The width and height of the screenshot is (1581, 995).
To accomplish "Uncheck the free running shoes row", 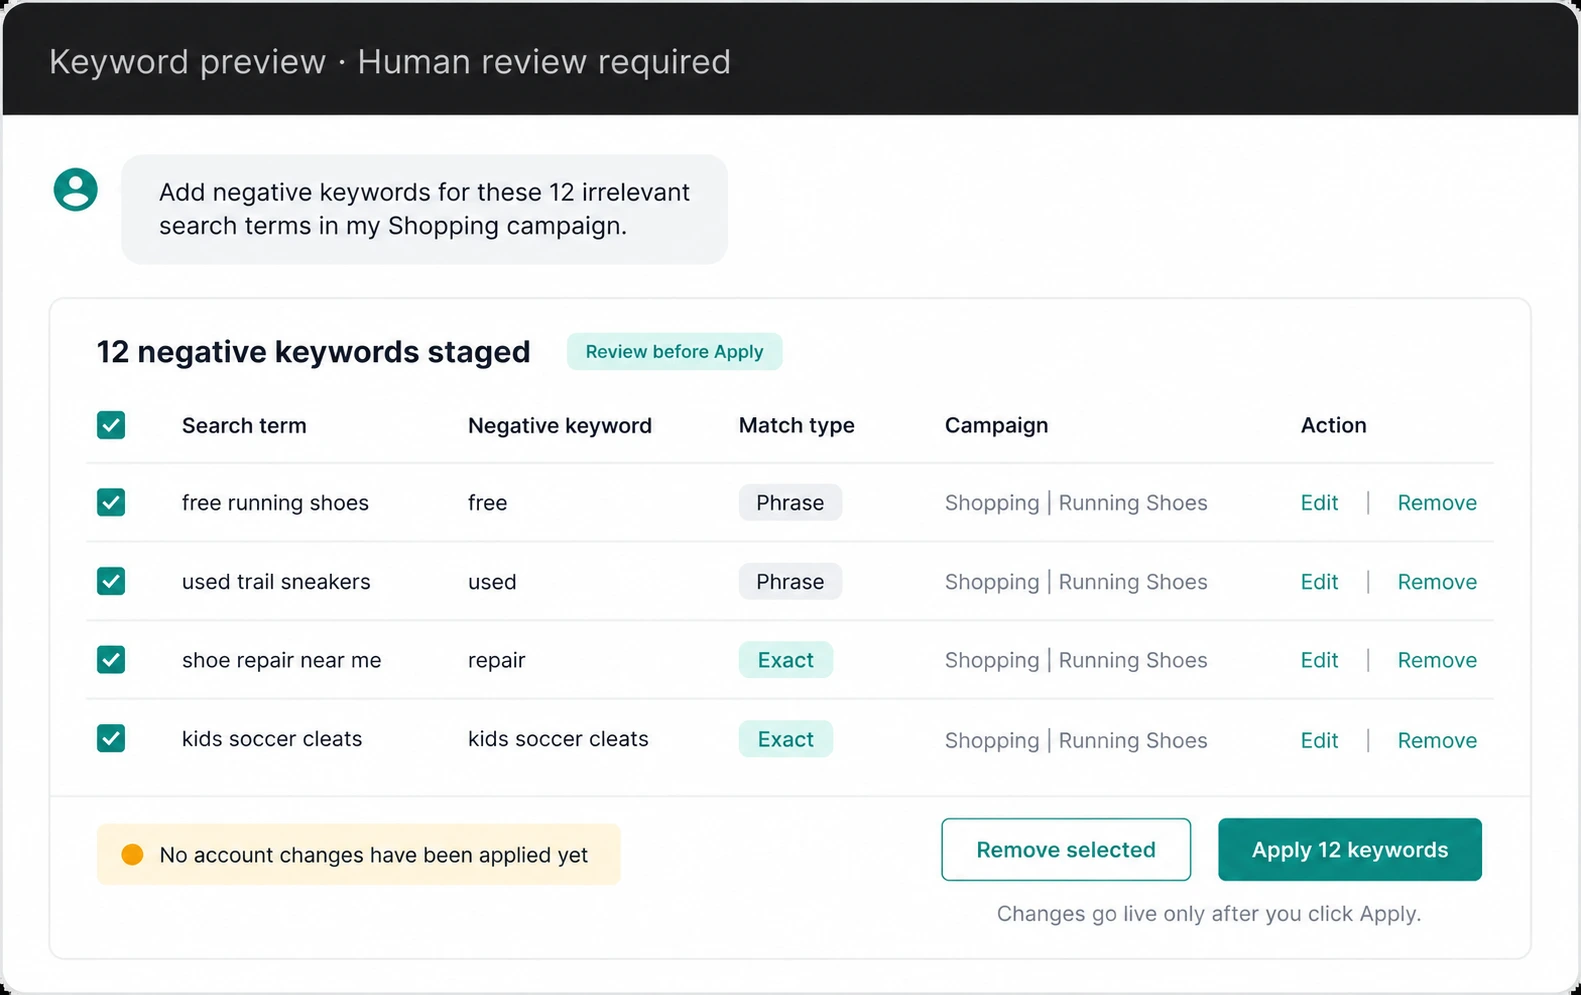I will pos(111,502).
